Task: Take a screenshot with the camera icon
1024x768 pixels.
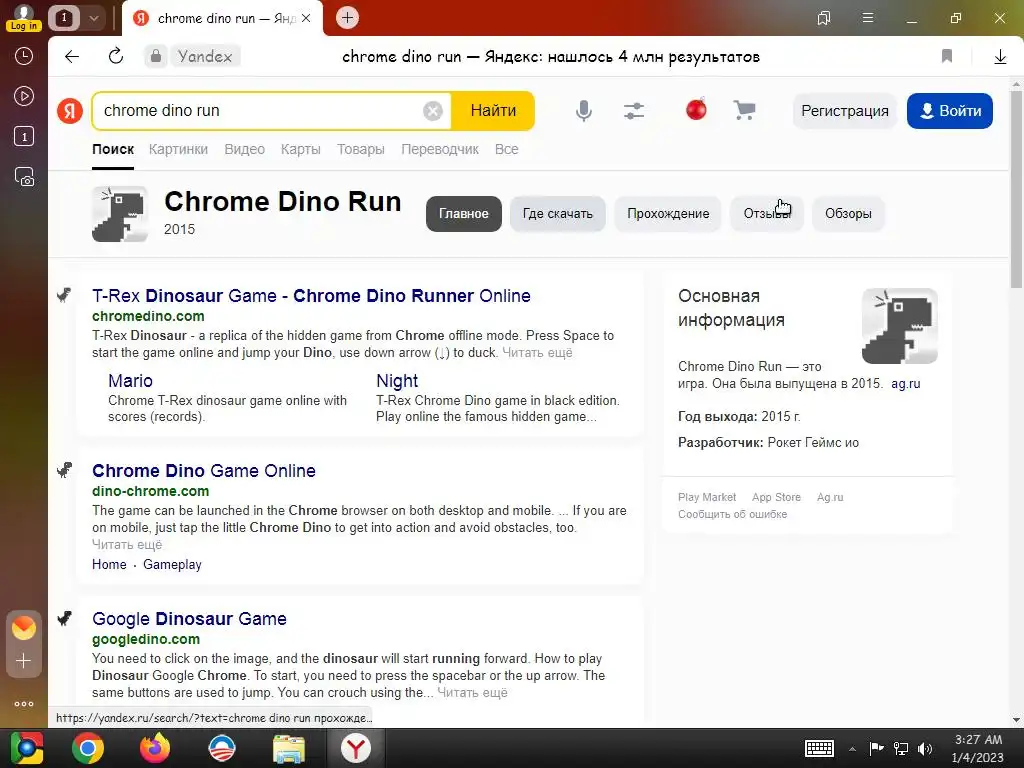Action: 24,177
